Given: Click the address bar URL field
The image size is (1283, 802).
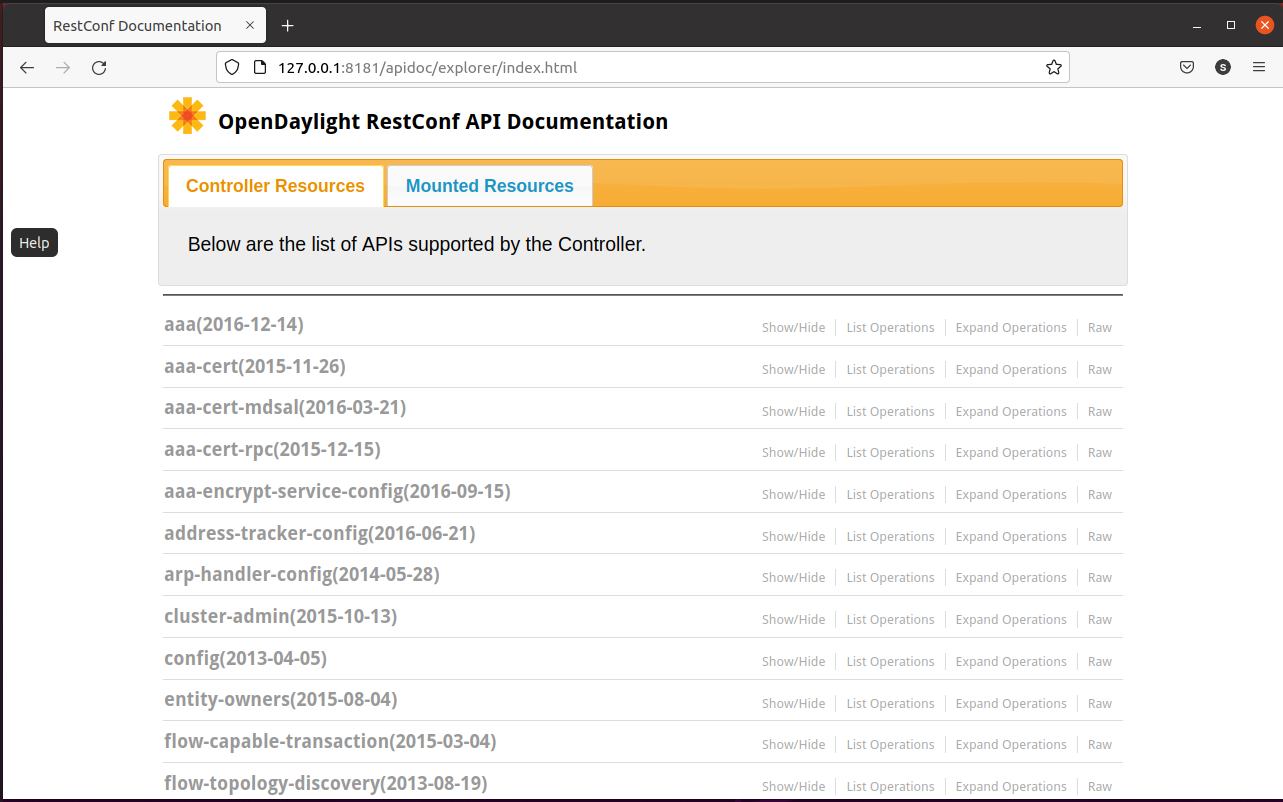Looking at the screenshot, I should (643, 68).
